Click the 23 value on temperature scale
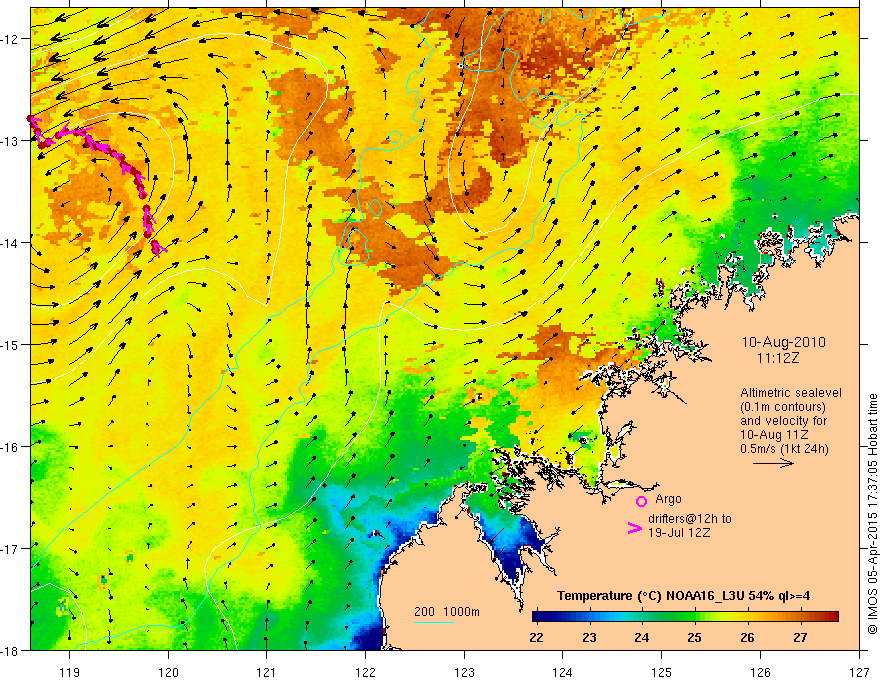 [x=589, y=637]
